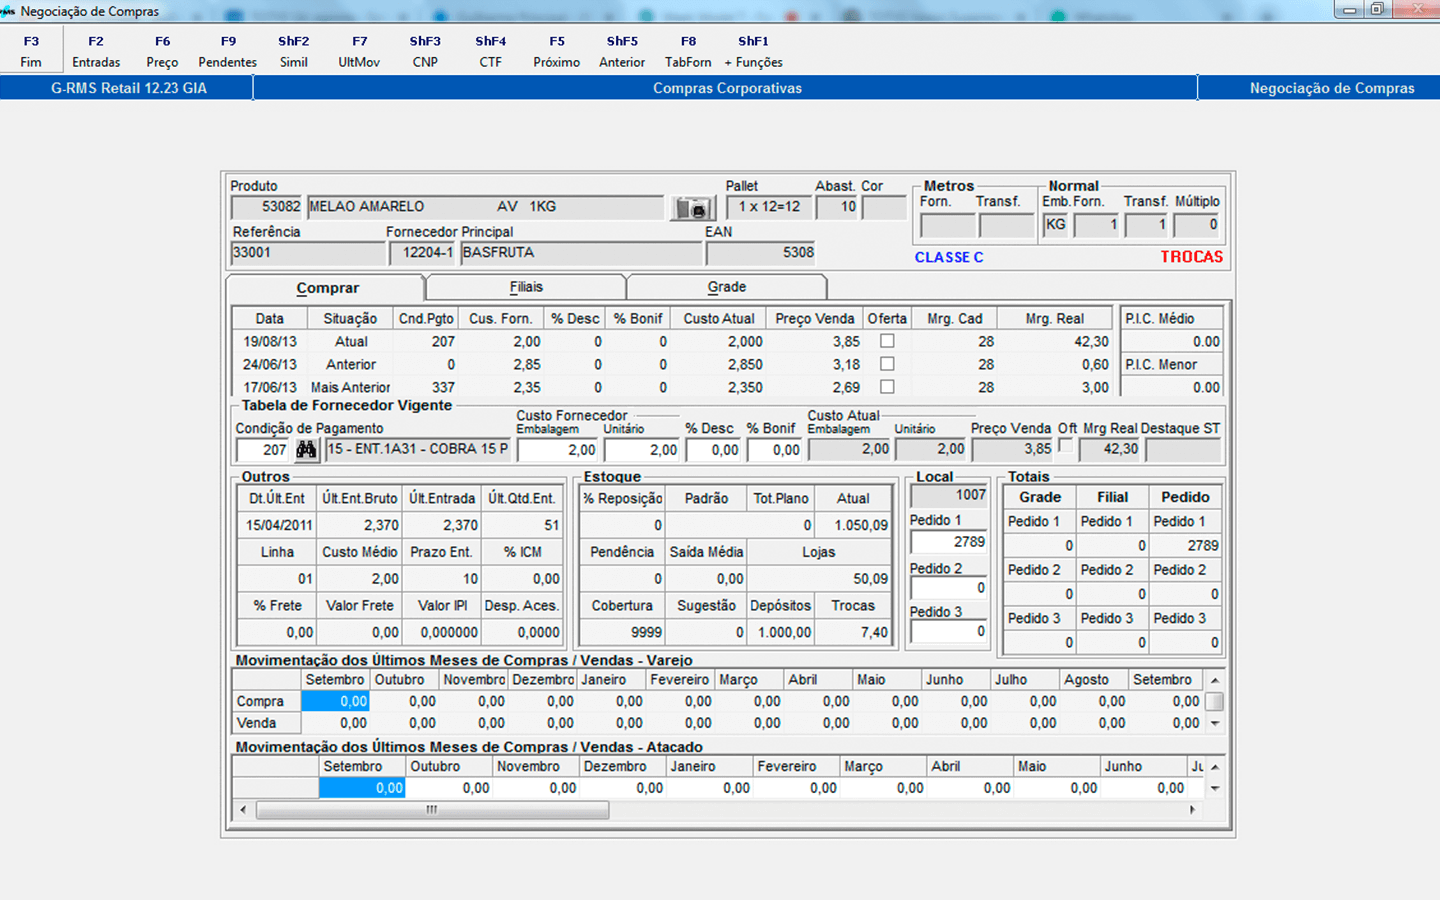Click the UltMov F7 button
Viewport: 1440px width, 900px height.
point(359,51)
